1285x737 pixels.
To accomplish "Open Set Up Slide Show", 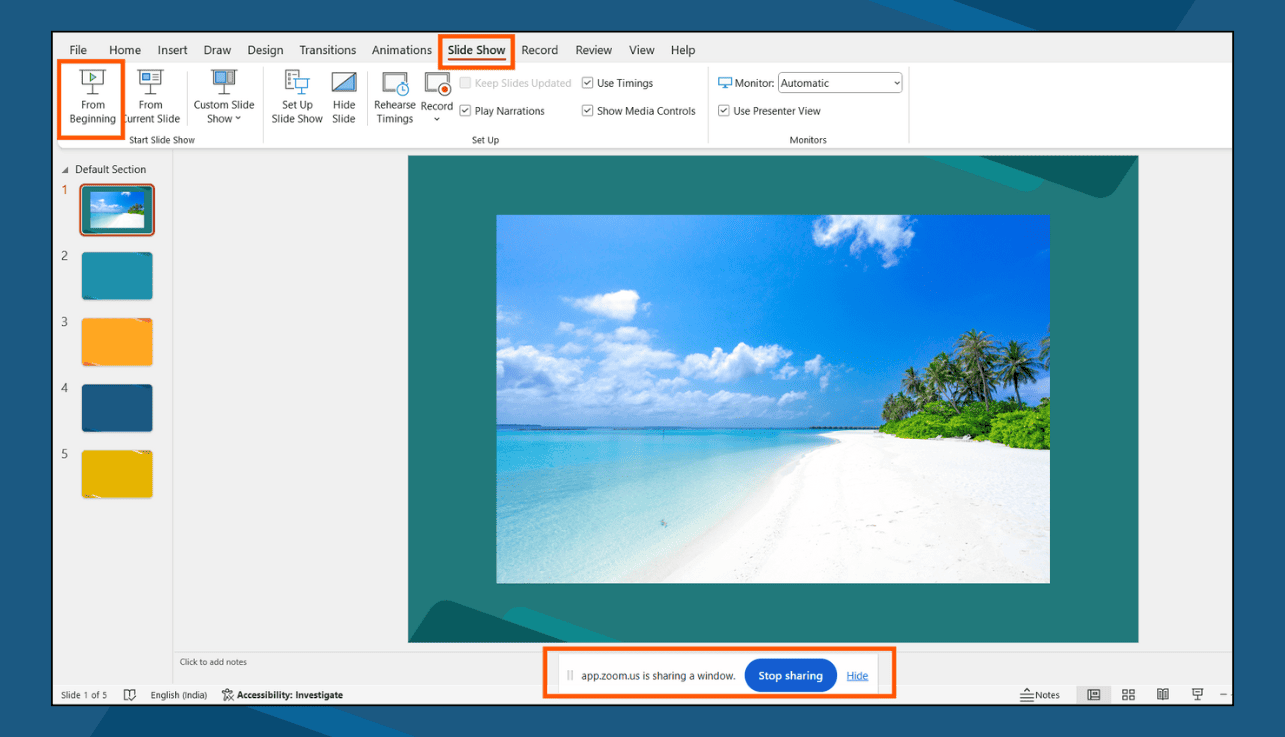I will (x=296, y=98).
